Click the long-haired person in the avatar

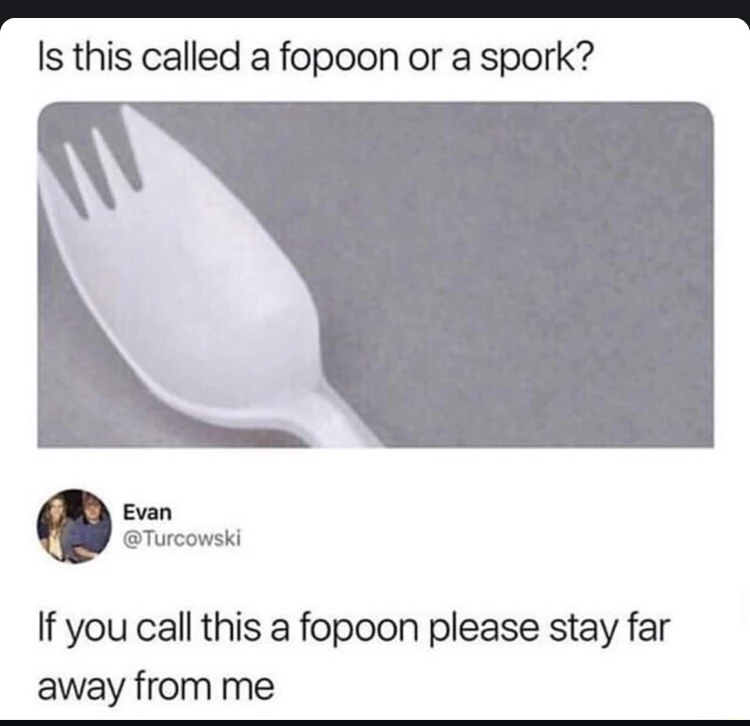coord(55,526)
